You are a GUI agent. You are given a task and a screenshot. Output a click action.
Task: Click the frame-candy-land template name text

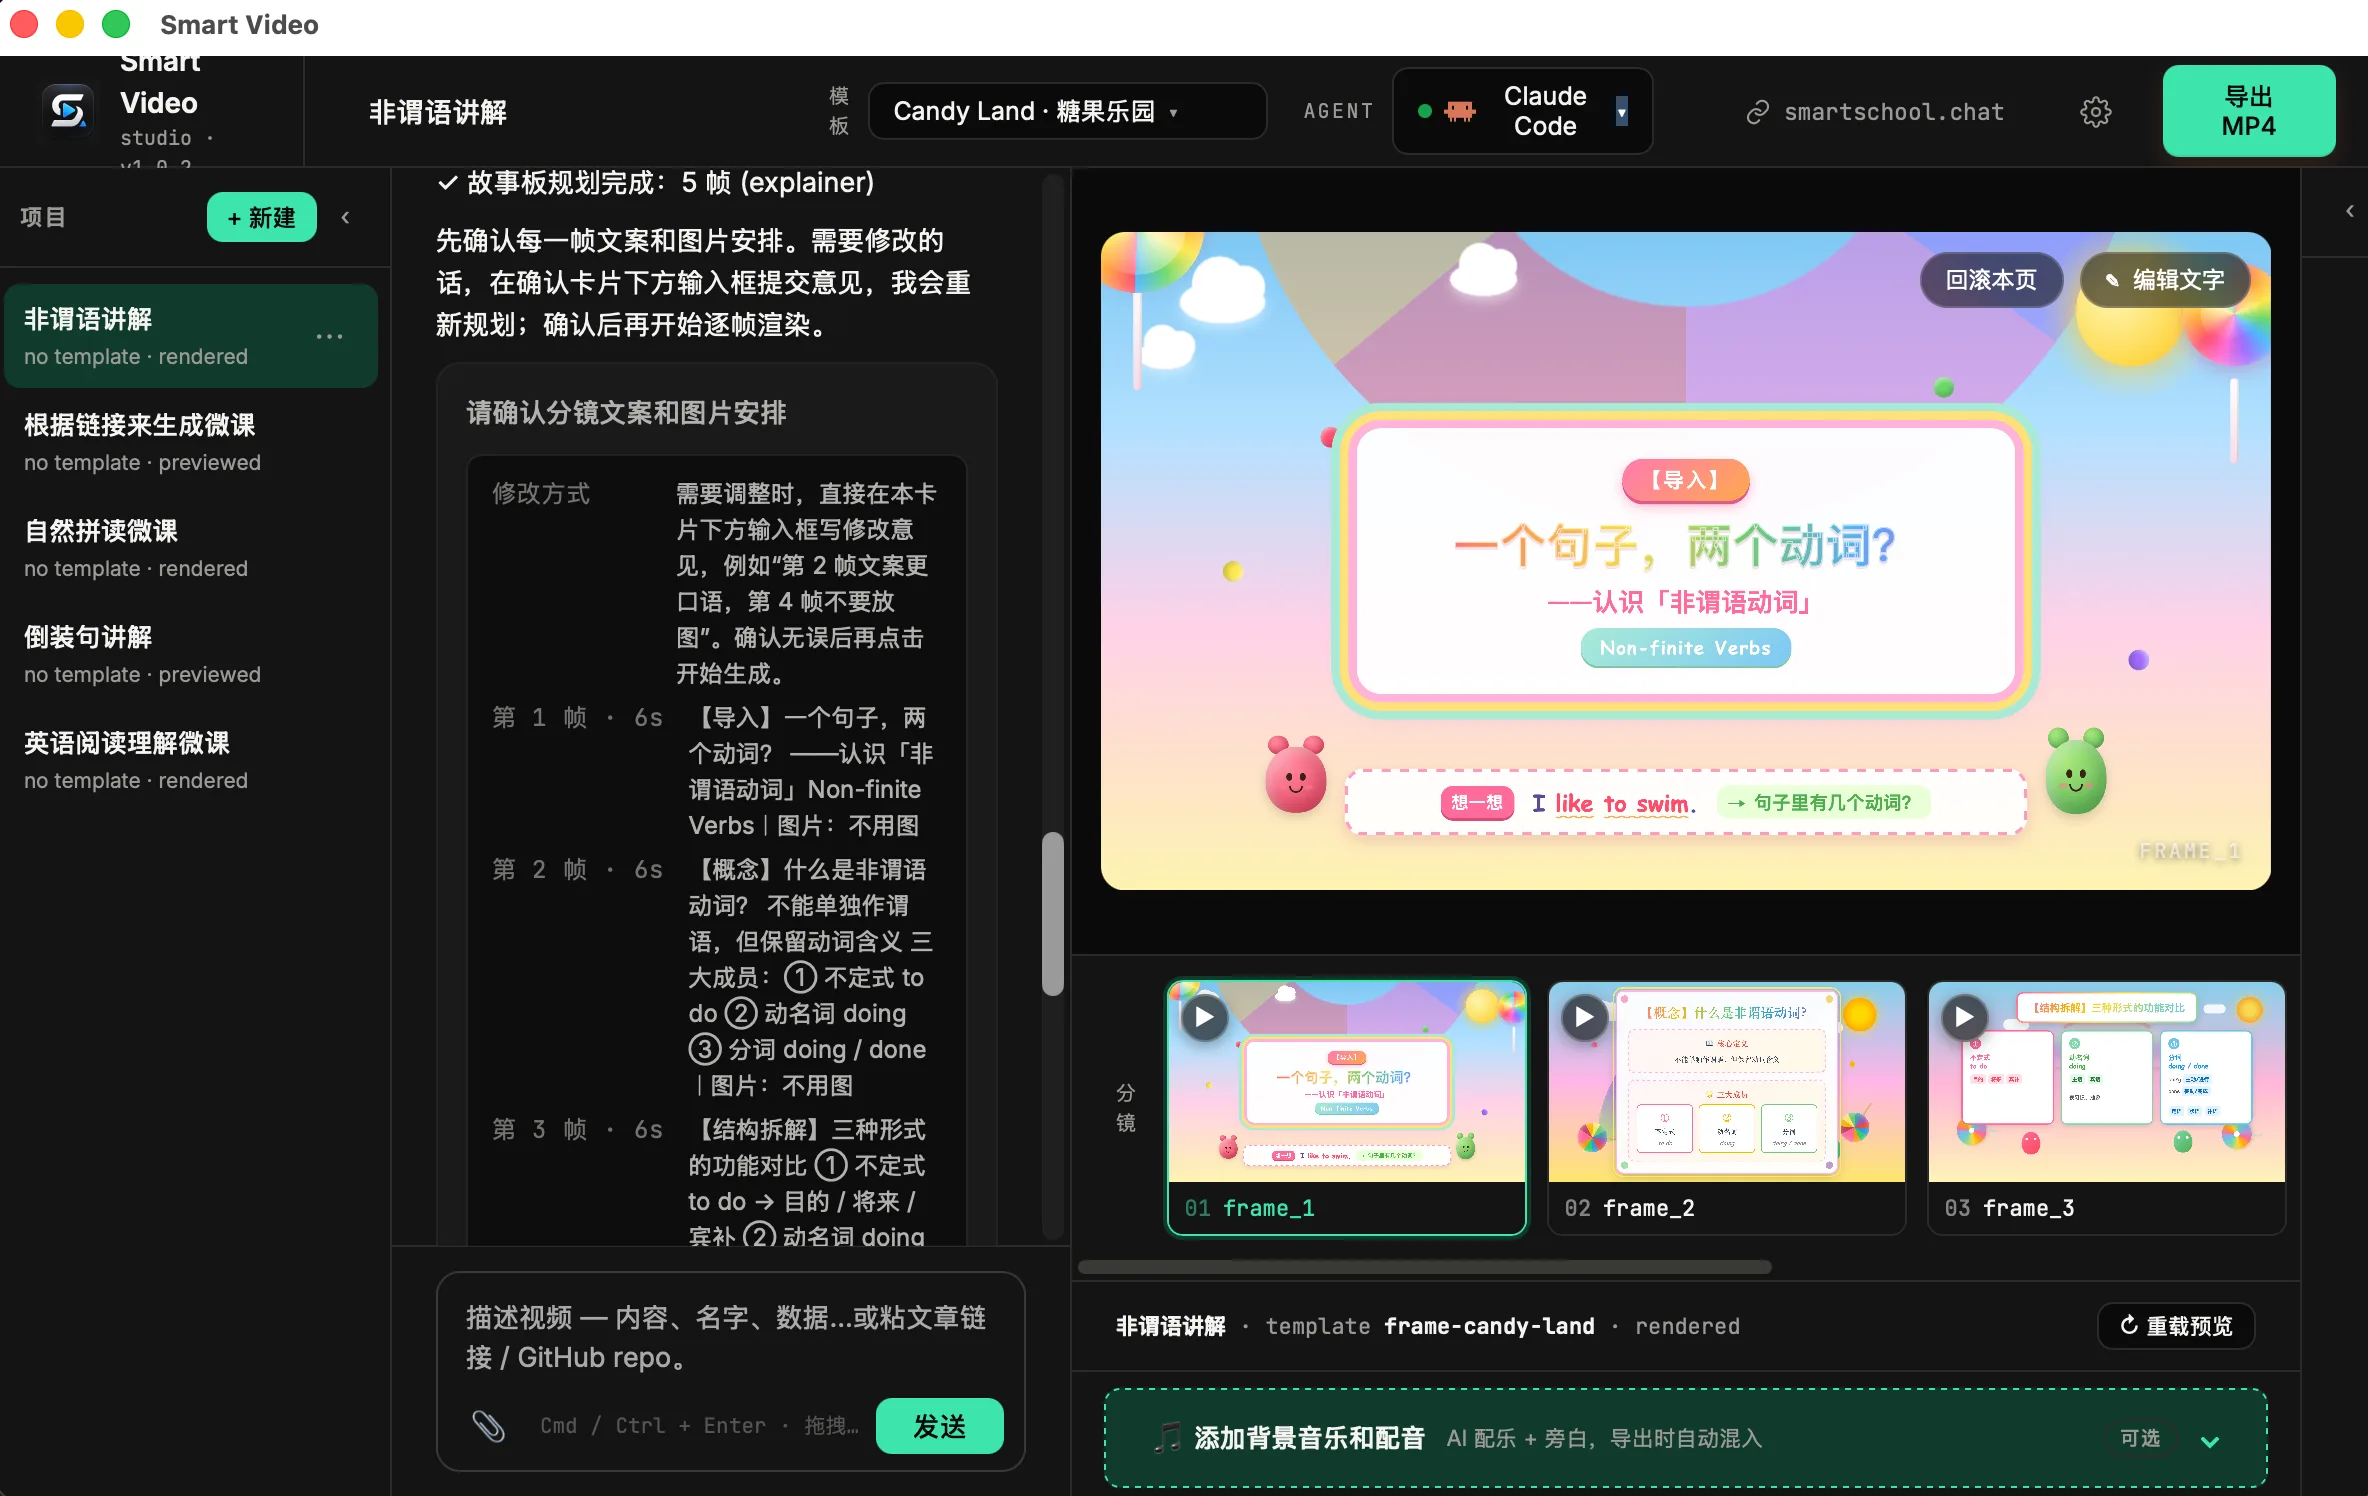1489,1326
